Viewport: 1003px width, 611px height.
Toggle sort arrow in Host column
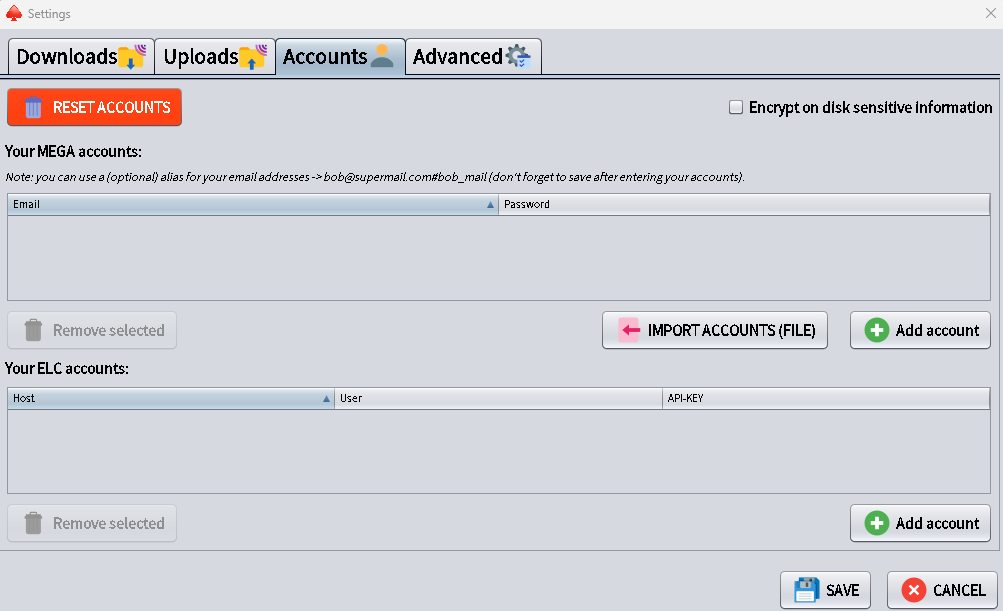[326, 398]
